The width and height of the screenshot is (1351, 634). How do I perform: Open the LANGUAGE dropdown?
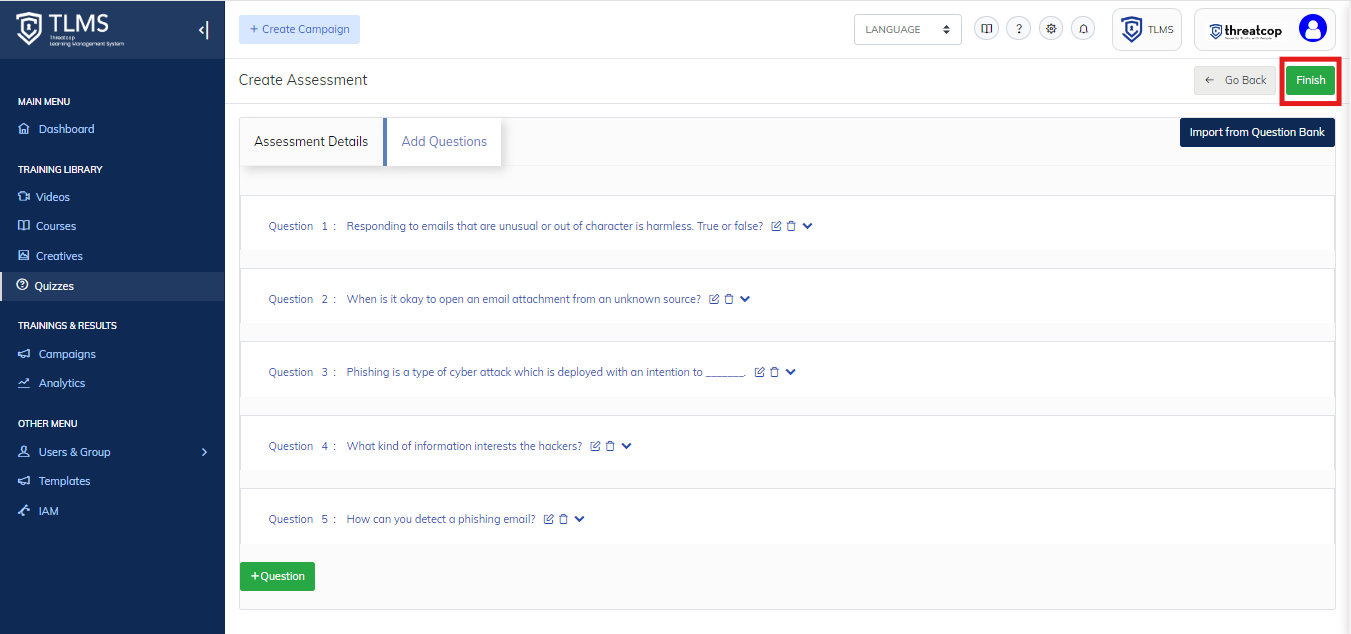pyautogui.click(x=908, y=29)
